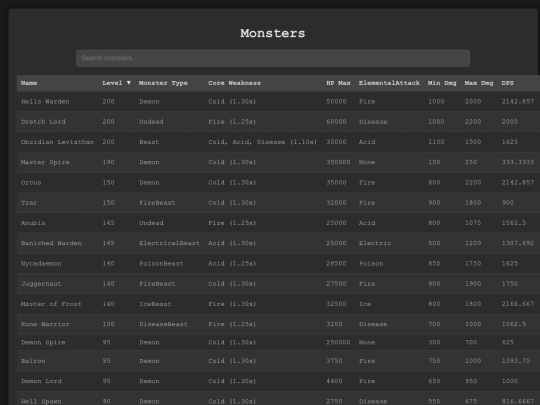Image resolution: width=540 pixels, height=405 pixels.
Task: Click the IceBeast monster type cell
Action: (155, 304)
